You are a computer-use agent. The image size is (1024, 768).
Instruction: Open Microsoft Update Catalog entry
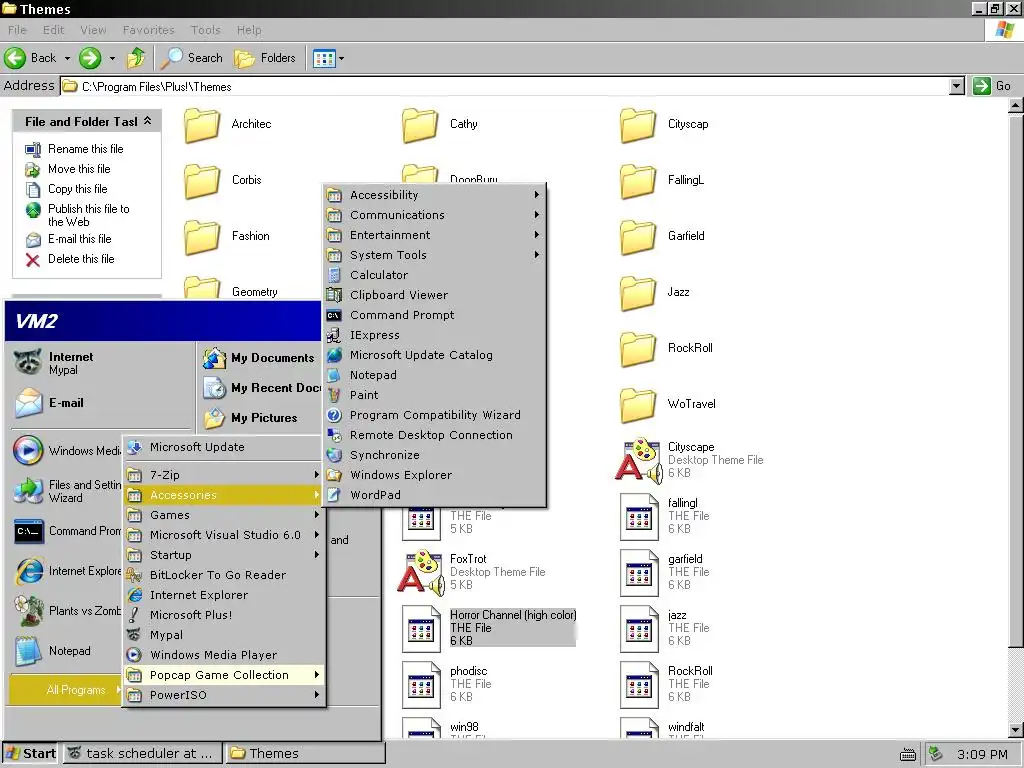click(434, 355)
